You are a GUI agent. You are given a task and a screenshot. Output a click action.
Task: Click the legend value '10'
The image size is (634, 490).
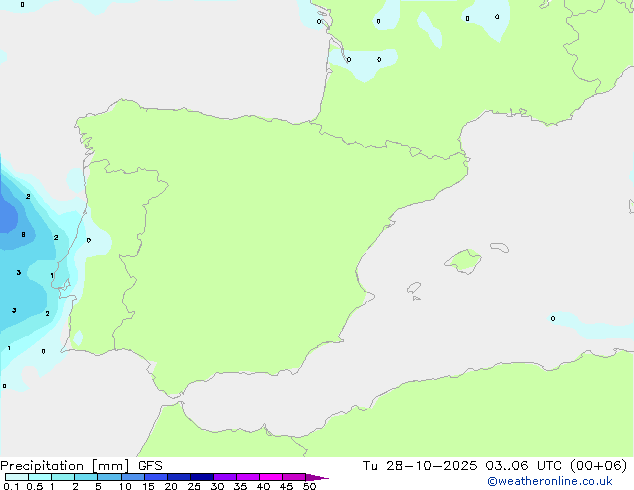coord(125,486)
